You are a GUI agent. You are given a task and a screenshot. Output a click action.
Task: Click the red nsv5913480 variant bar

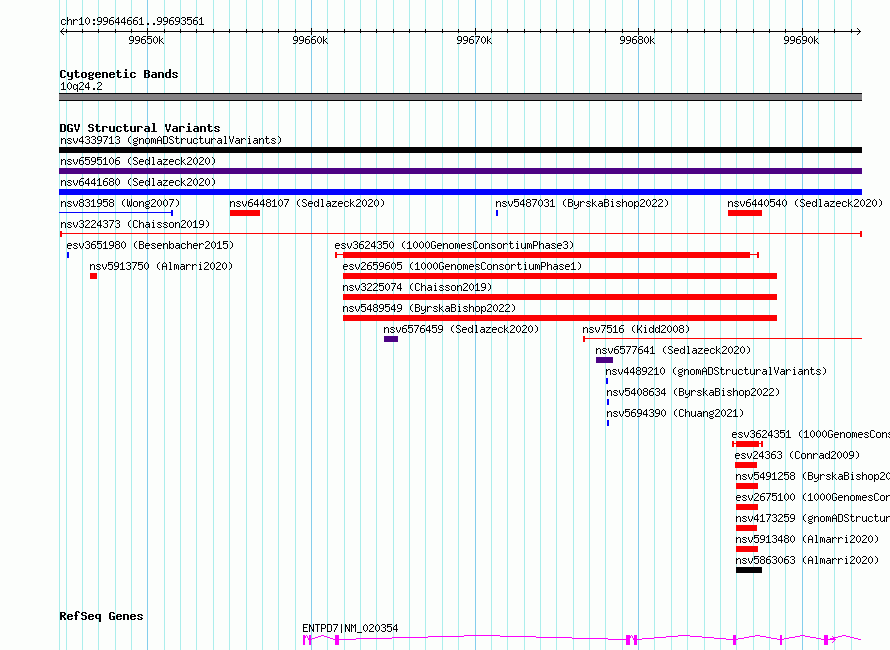tap(747, 549)
